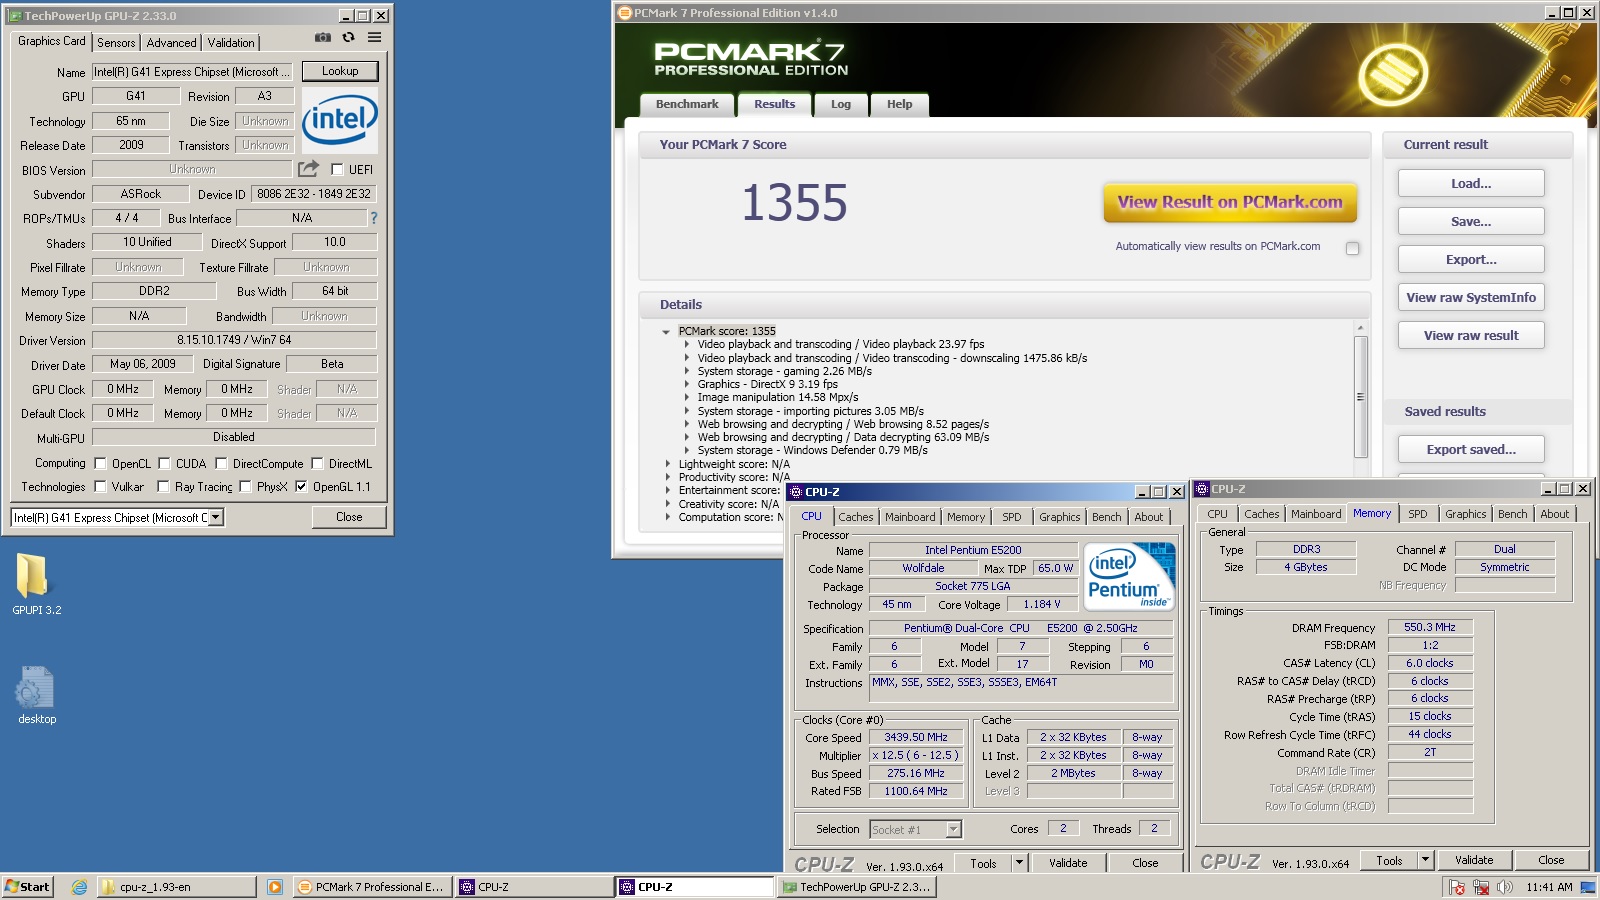
Task: Select the Video playback 23.97 fps result row
Action: pyautogui.click(x=840, y=344)
